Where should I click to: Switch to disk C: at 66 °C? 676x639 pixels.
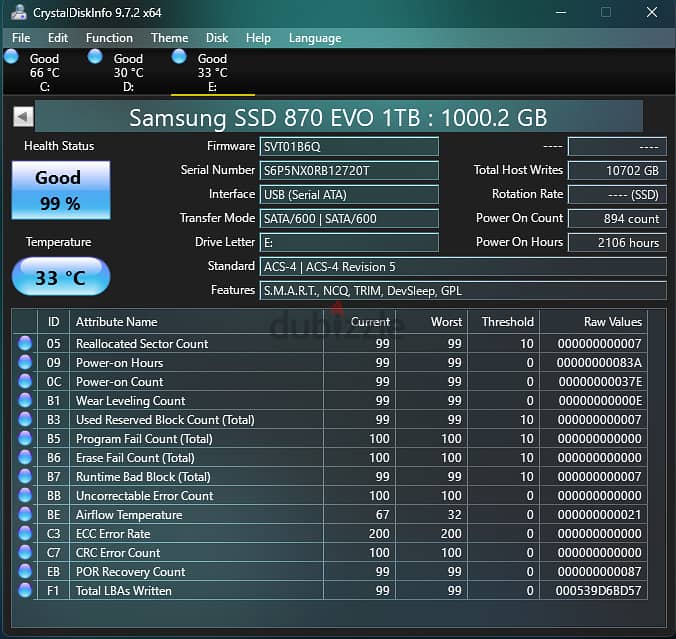coord(44,72)
